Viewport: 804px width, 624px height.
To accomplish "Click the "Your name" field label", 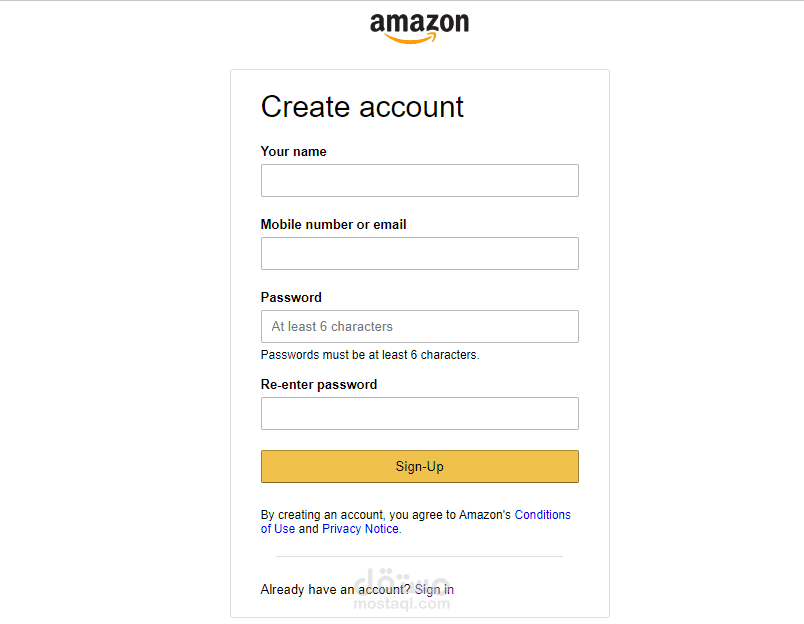I will point(293,152).
